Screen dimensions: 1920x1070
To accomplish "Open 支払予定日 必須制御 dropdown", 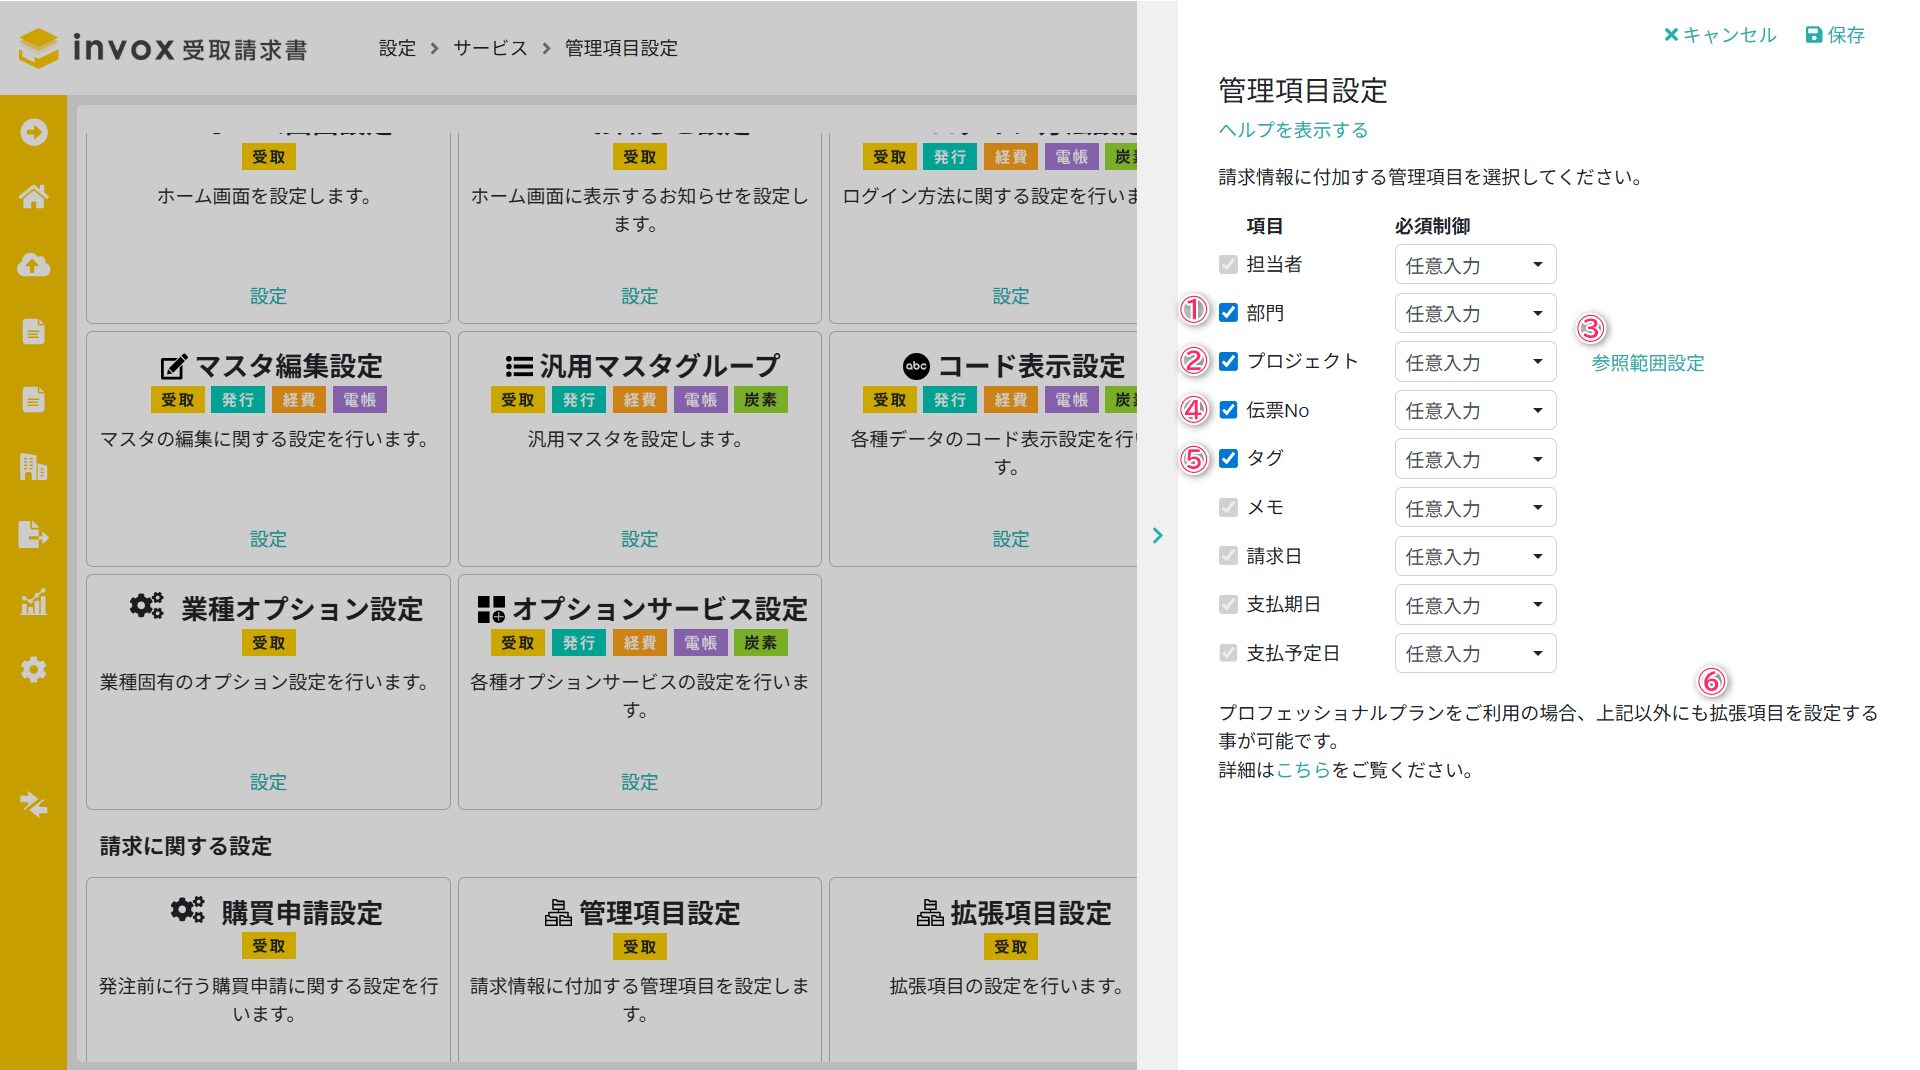I will pyautogui.click(x=1475, y=653).
